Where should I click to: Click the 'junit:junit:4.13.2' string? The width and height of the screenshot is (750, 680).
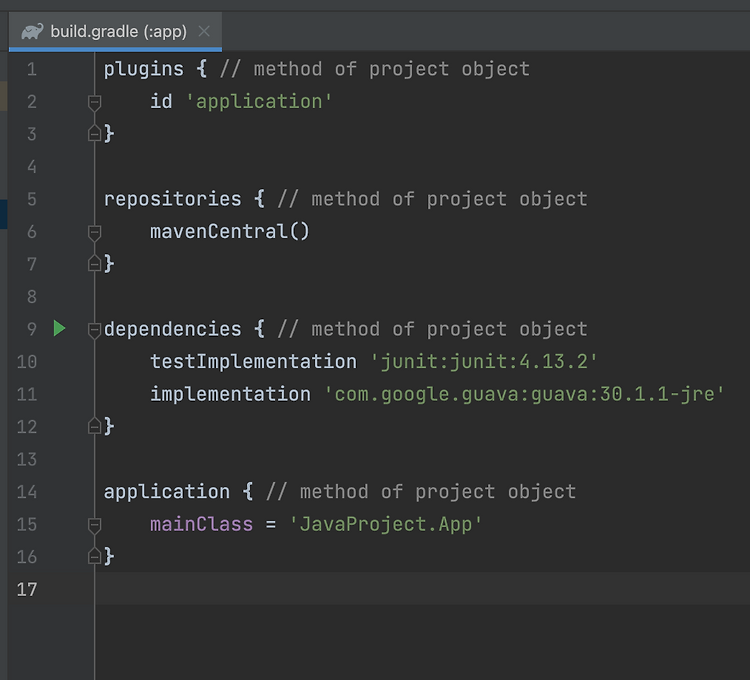pyautogui.click(x=484, y=362)
